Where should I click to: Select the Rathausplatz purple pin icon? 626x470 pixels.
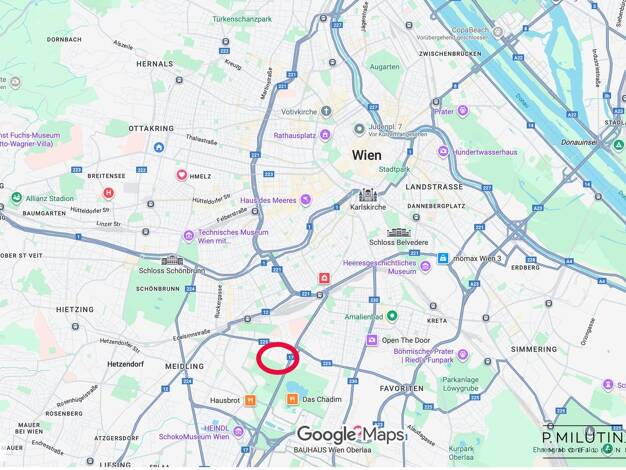pos(325,135)
